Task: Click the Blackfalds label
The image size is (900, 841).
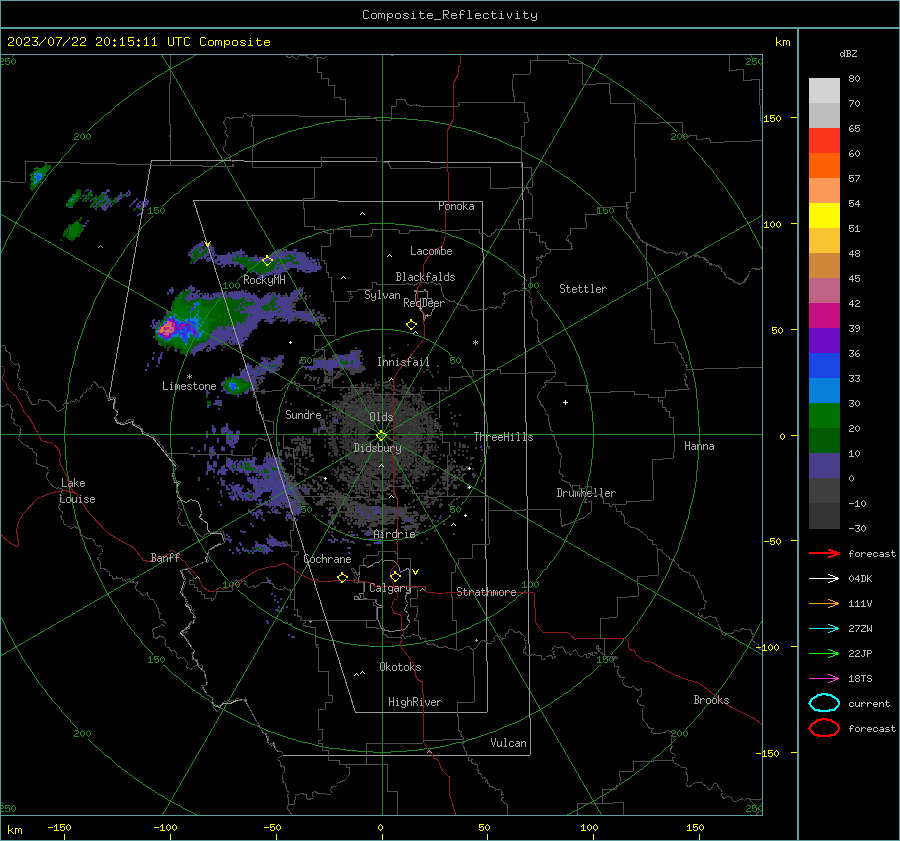Action: click(x=425, y=277)
